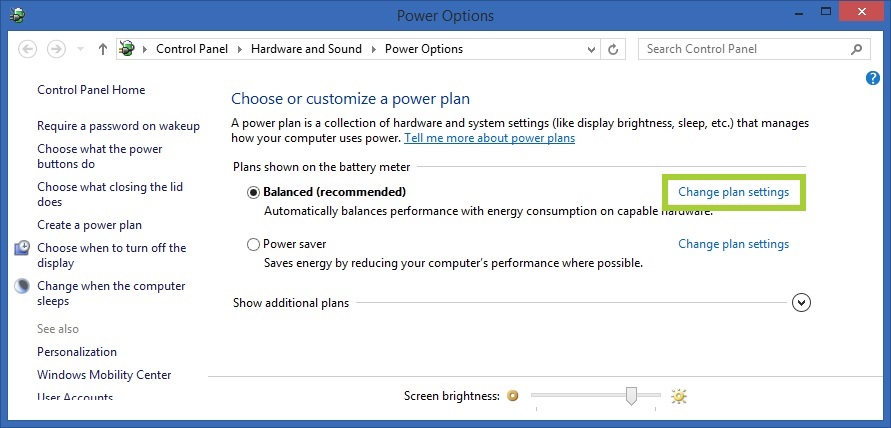The image size is (891, 428).
Task: Go to Hardware and Sound breadcrumb
Action: coord(306,49)
